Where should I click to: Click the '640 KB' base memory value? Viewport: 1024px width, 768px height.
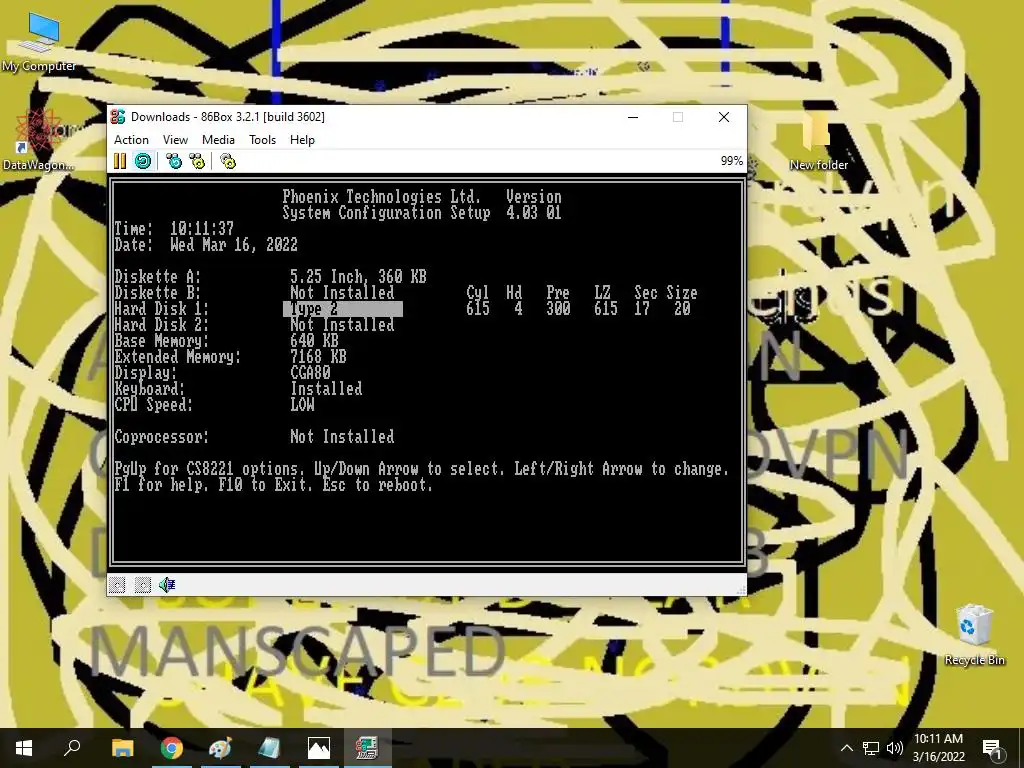314,341
